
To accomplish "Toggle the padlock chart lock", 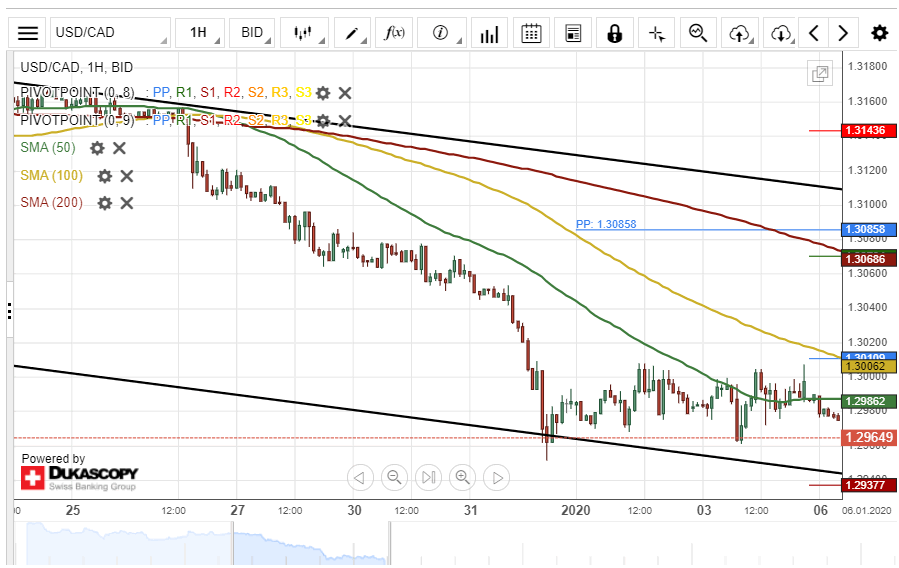I will [x=615, y=33].
